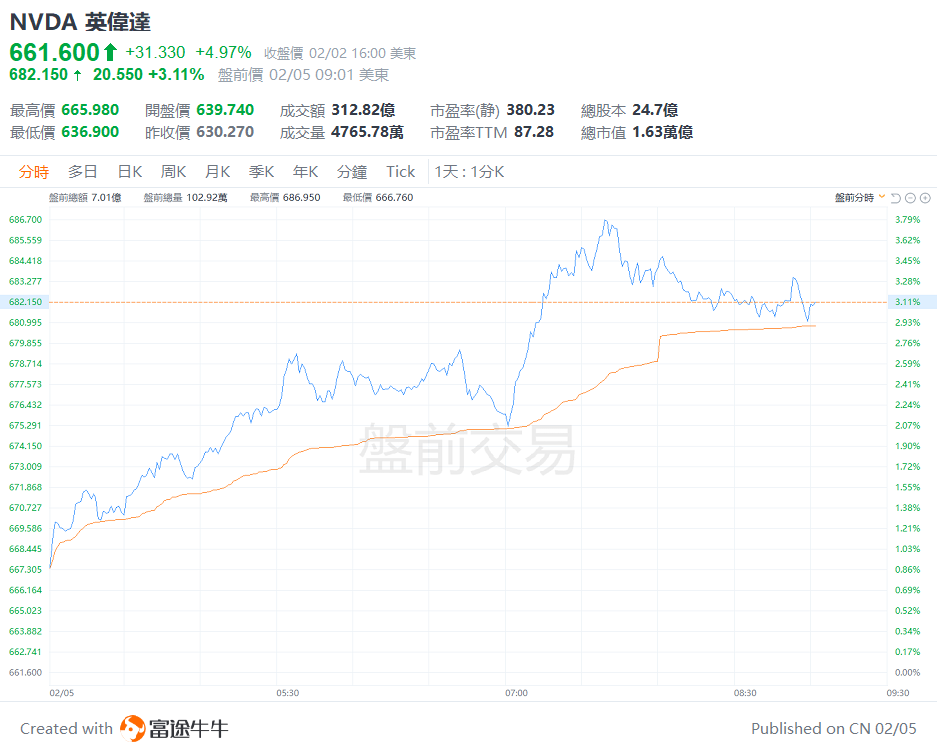This screenshot has height=755, width=937.
Task: Open the 盤前分時 session dropdown
Action: click(x=859, y=197)
